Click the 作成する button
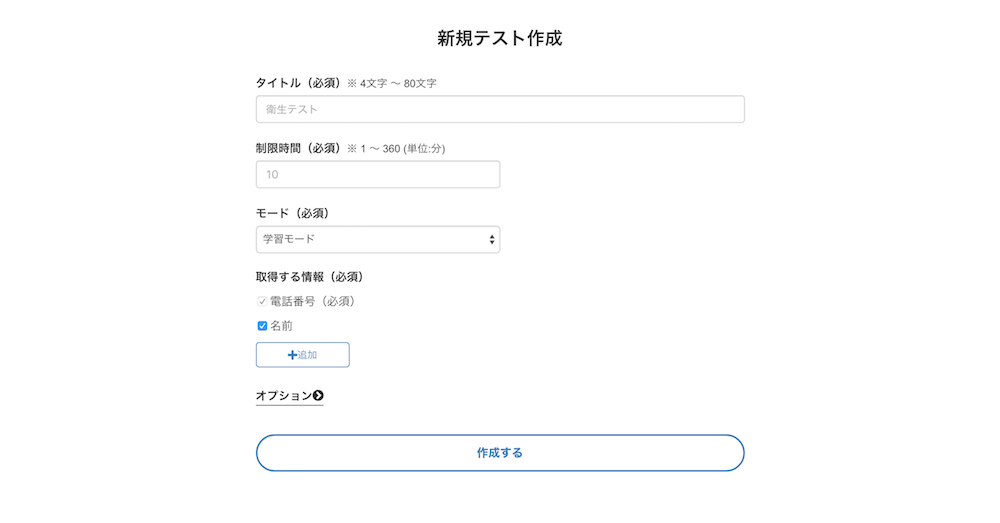 pyautogui.click(x=500, y=453)
